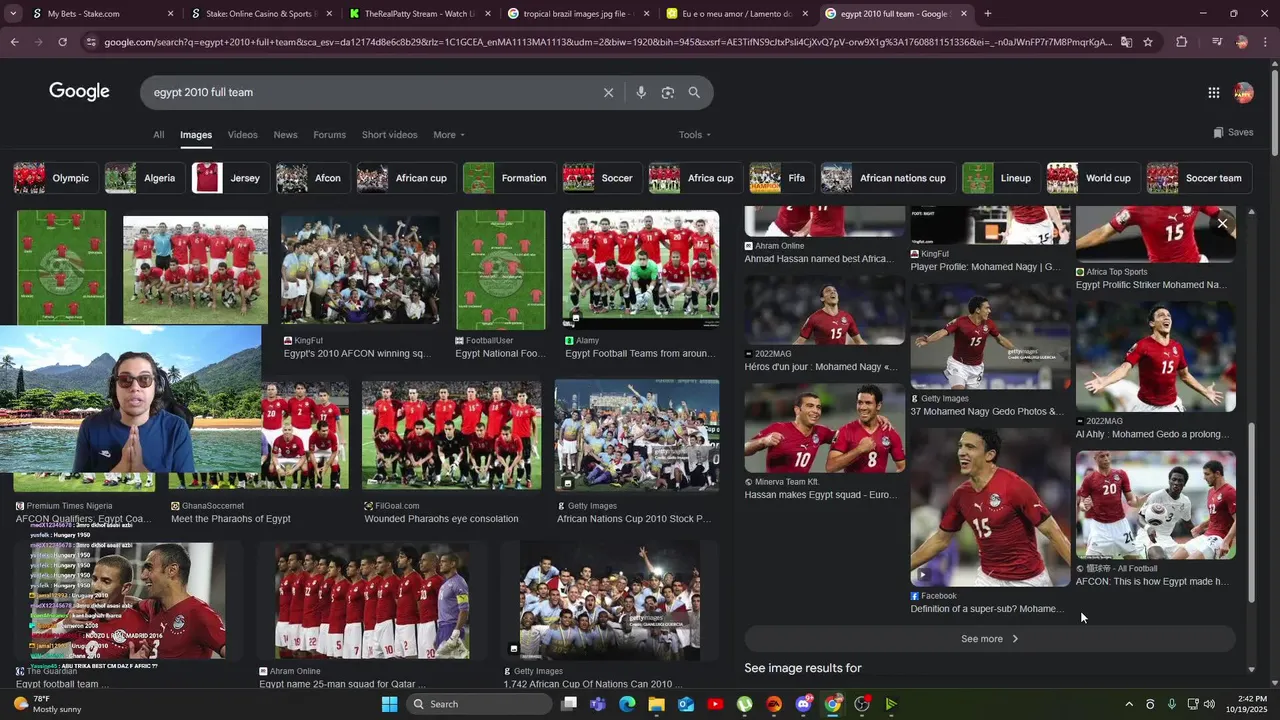Open Alamy Egypt Football Teams image
This screenshot has width=1280, height=720.
641,269
